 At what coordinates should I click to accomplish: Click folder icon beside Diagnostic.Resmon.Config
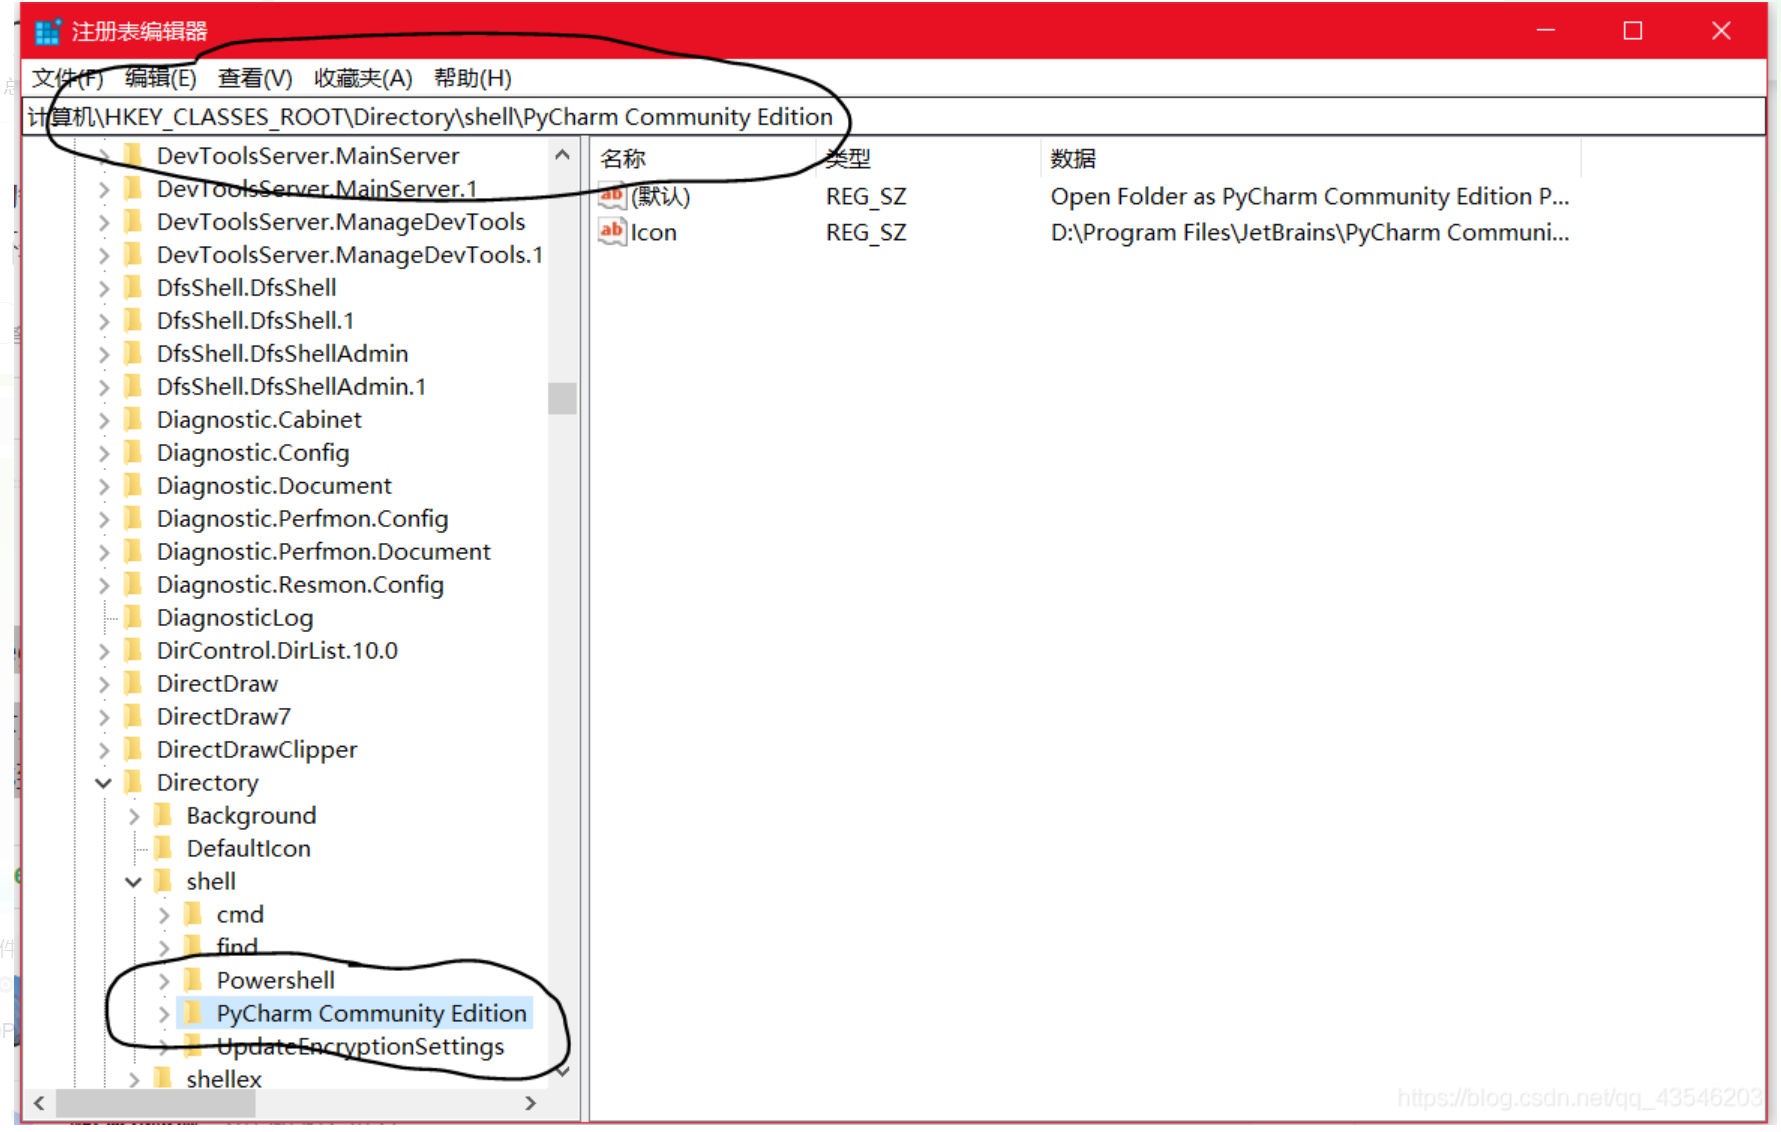133,585
